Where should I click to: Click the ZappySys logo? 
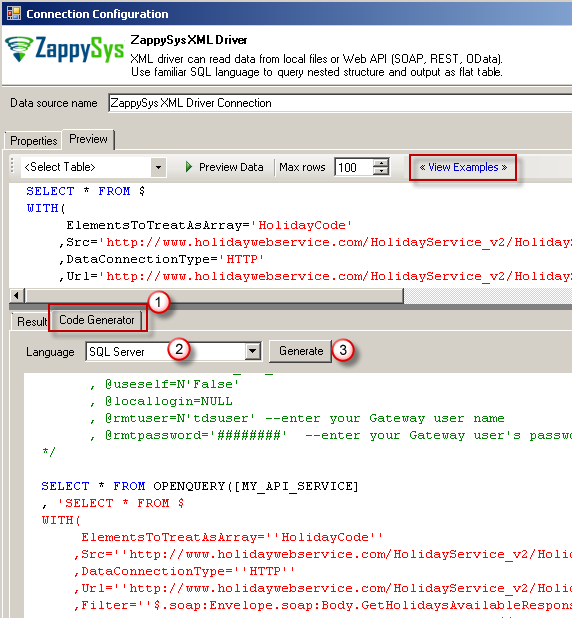65,49
